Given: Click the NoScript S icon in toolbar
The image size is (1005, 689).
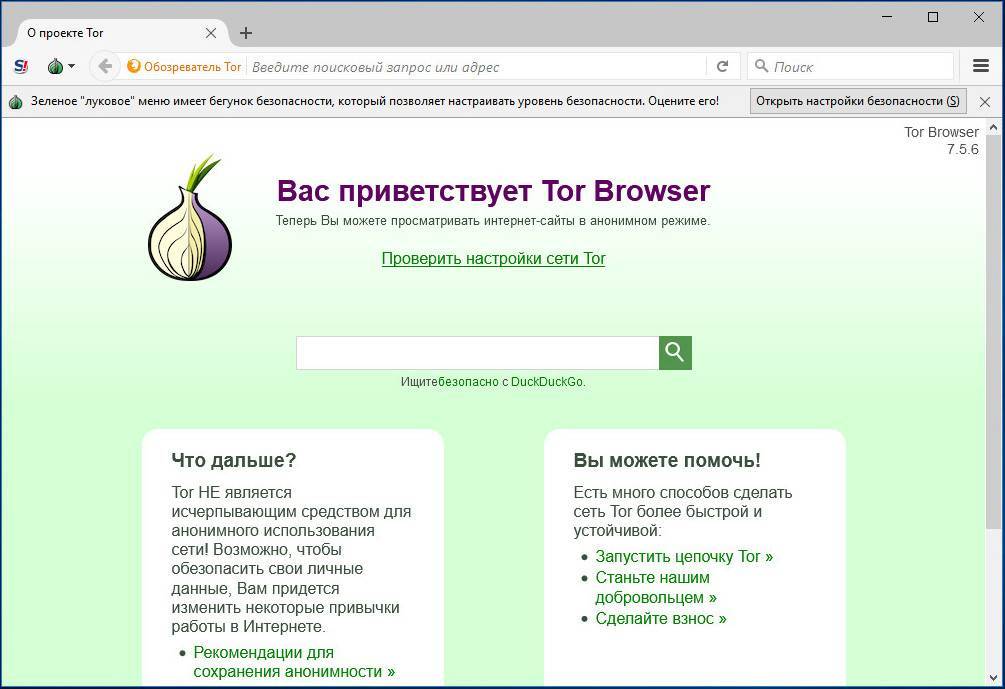Looking at the screenshot, I should click(21, 67).
